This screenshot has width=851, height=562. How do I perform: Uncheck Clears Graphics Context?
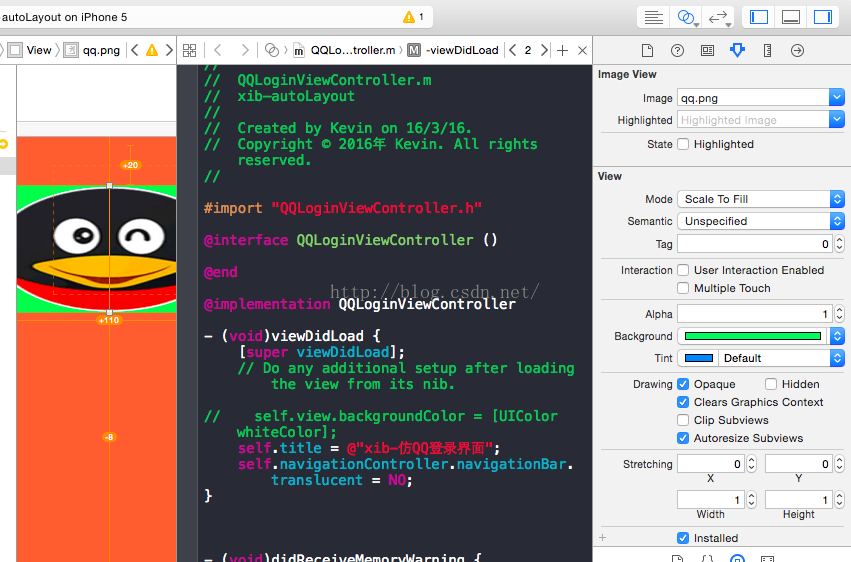[x=683, y=402]
